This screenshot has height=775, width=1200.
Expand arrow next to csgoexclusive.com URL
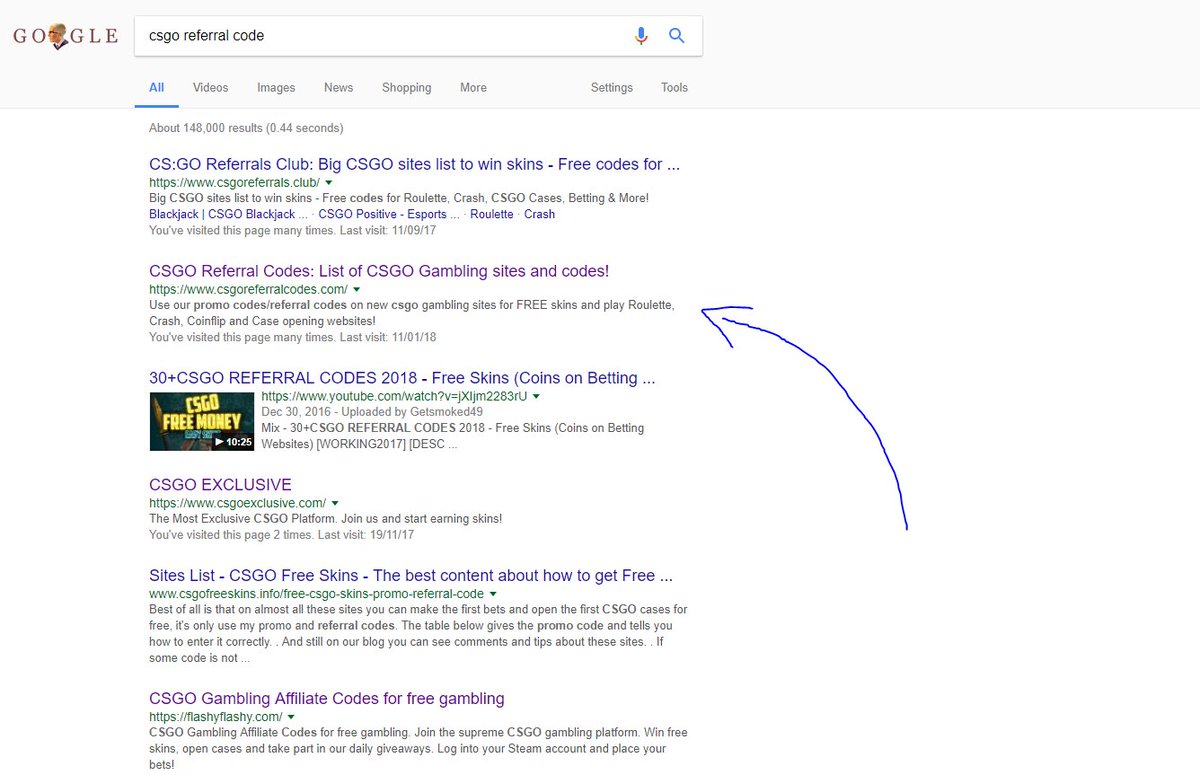335,503
